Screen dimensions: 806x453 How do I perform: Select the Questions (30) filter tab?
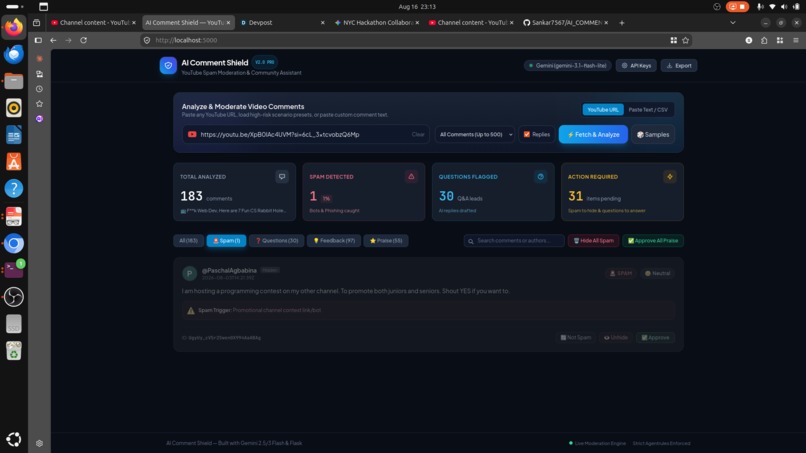tap(277, 241)
